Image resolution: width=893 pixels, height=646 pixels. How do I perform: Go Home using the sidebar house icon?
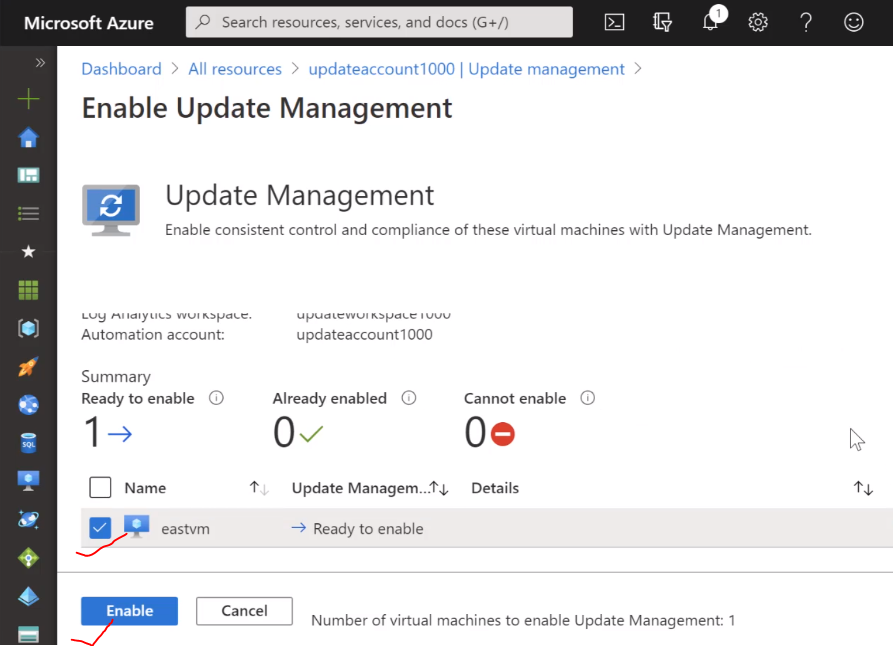click(x=29, y=136)
